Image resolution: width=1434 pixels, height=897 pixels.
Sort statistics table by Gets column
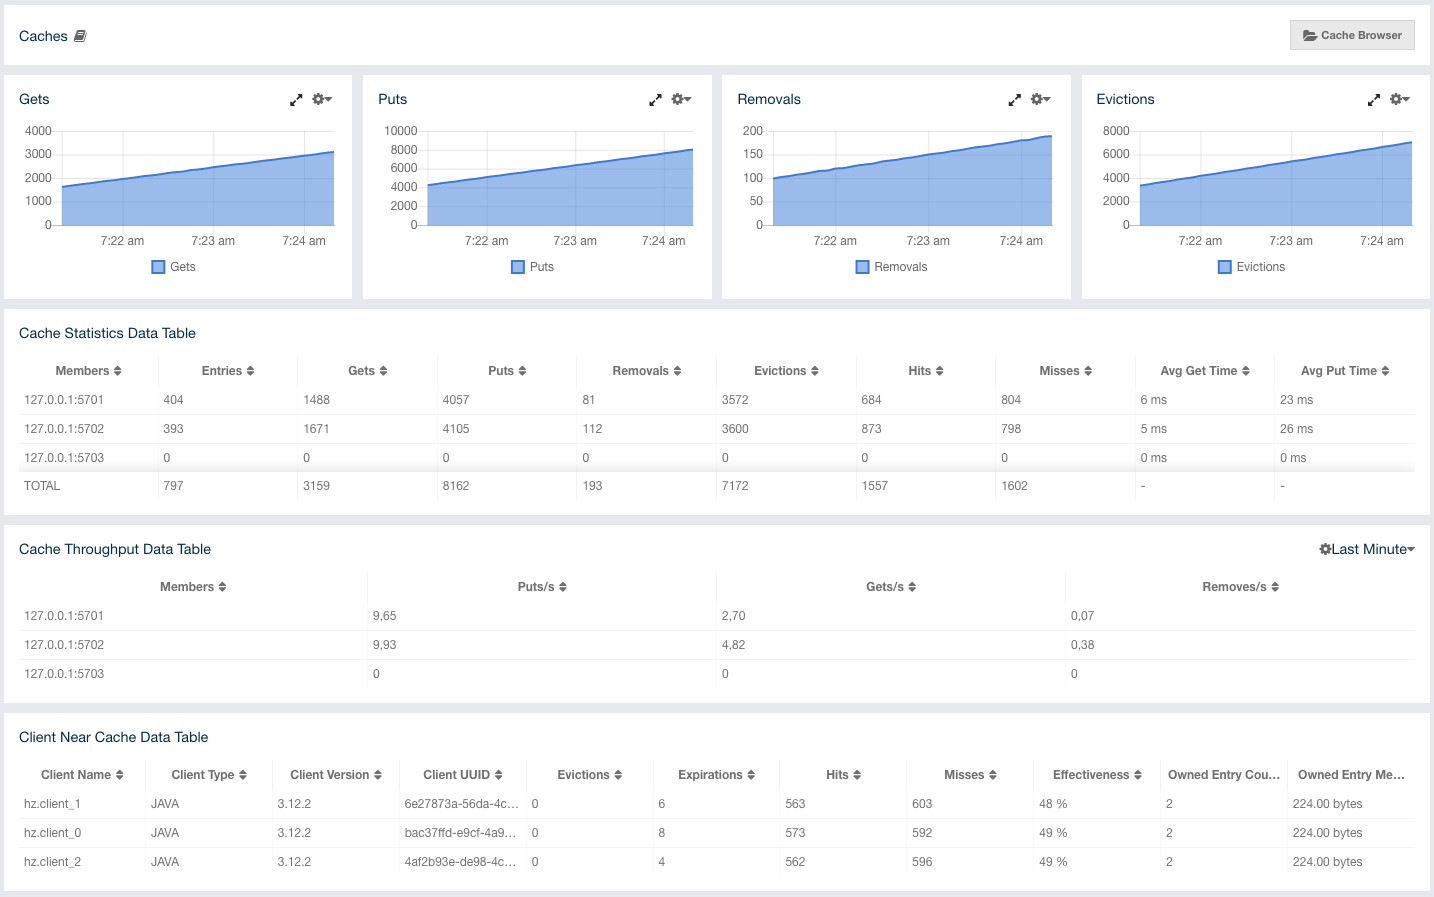(367, 371)
